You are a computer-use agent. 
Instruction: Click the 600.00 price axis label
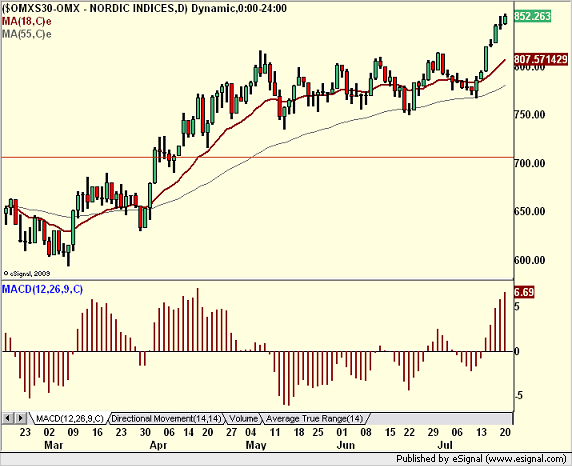(x=529, y=260)
